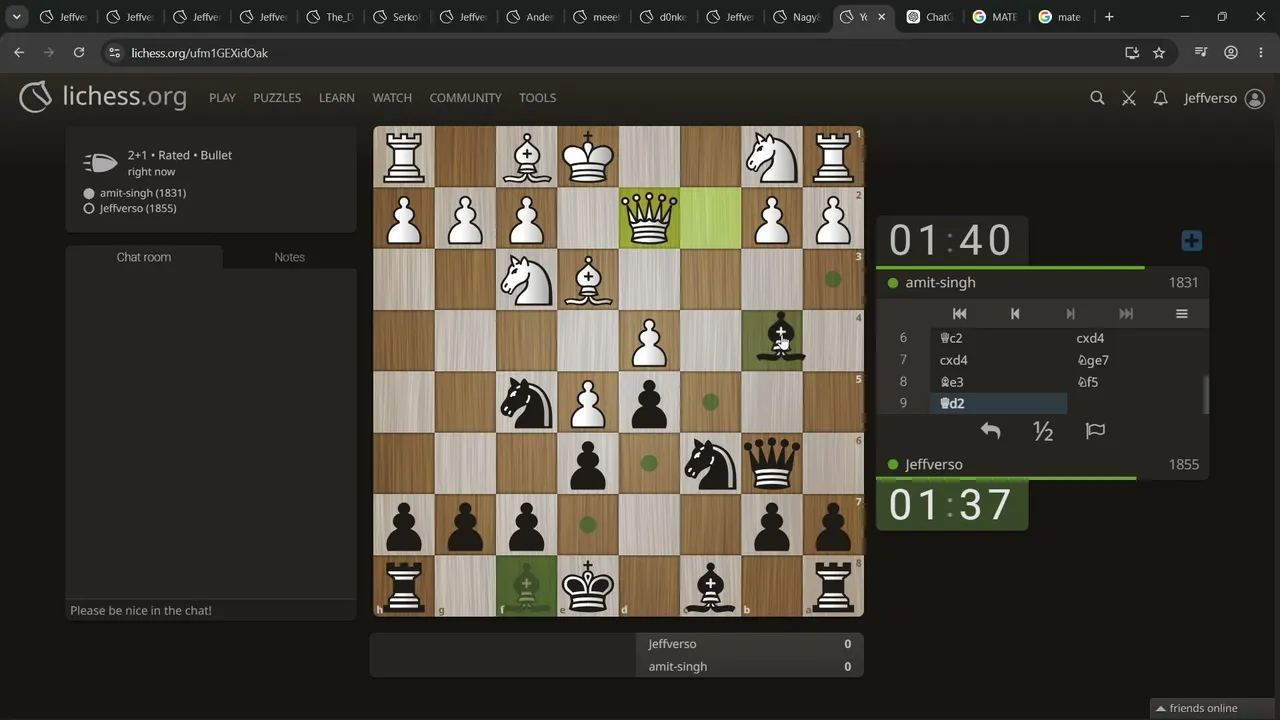Open Jeffverso (1855) profile link in game info

(x=138, y=208)
